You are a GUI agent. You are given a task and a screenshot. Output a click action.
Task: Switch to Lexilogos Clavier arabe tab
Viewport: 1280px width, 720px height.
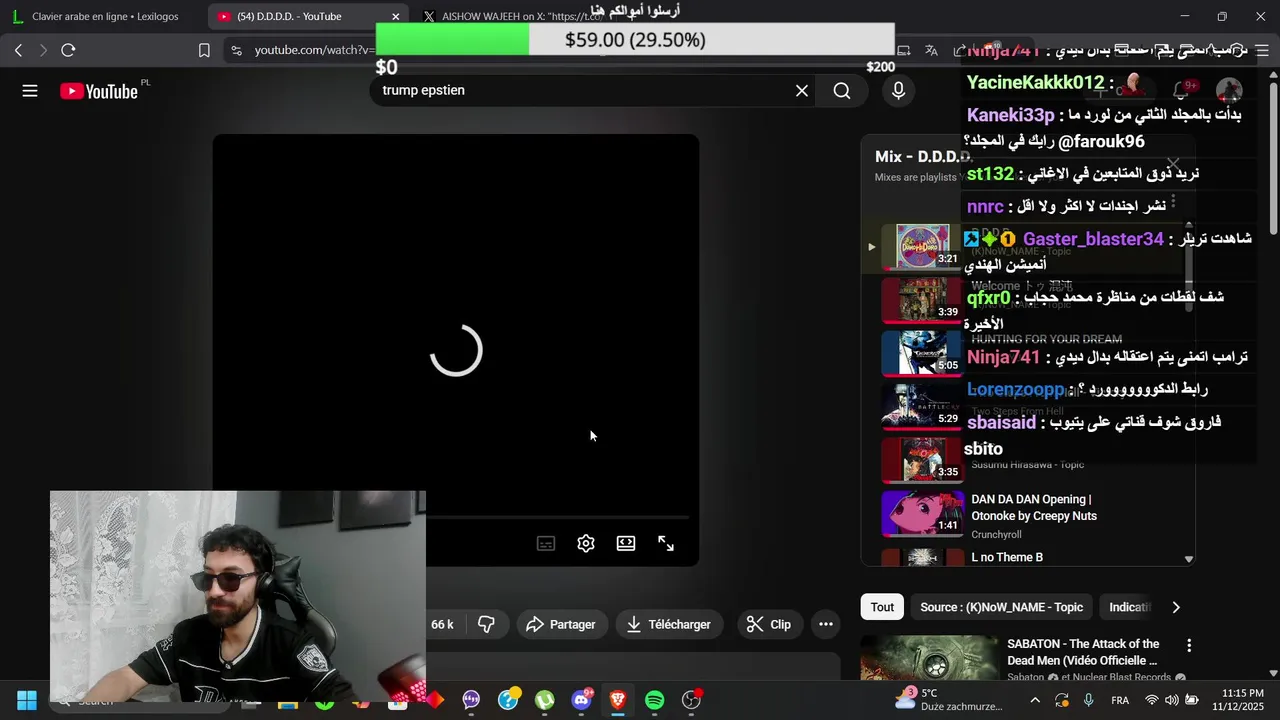pyautogui.click(x=105, y=16)
